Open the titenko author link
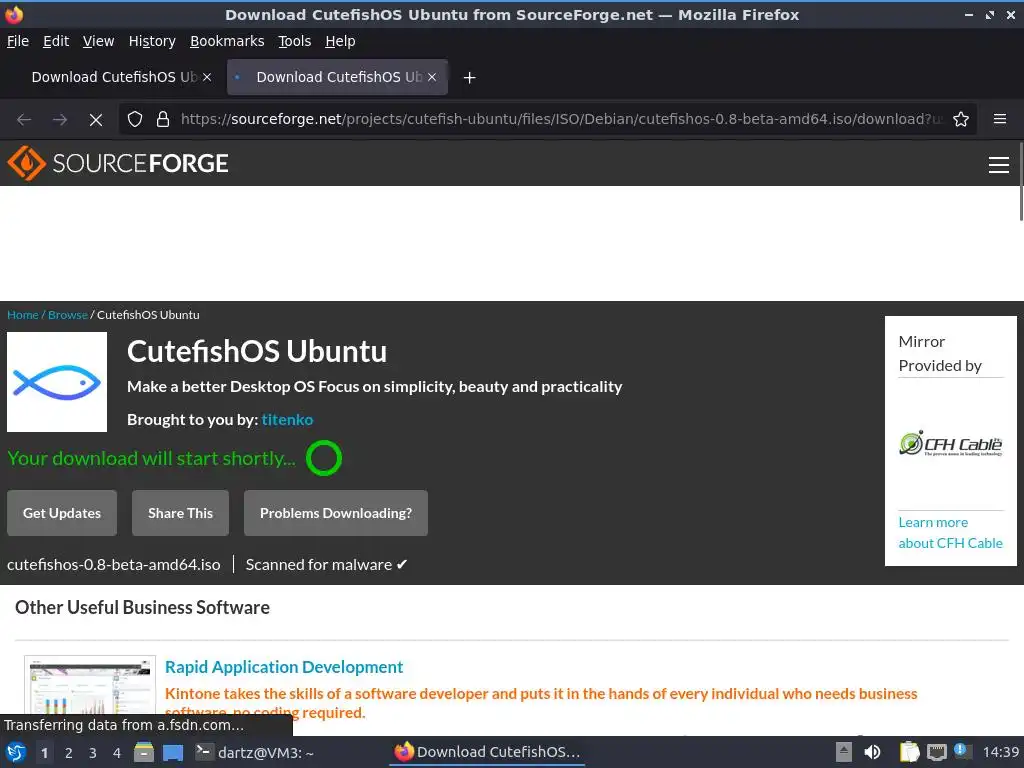The height and width of the screenshot is (768, 1024). [287, 419]
